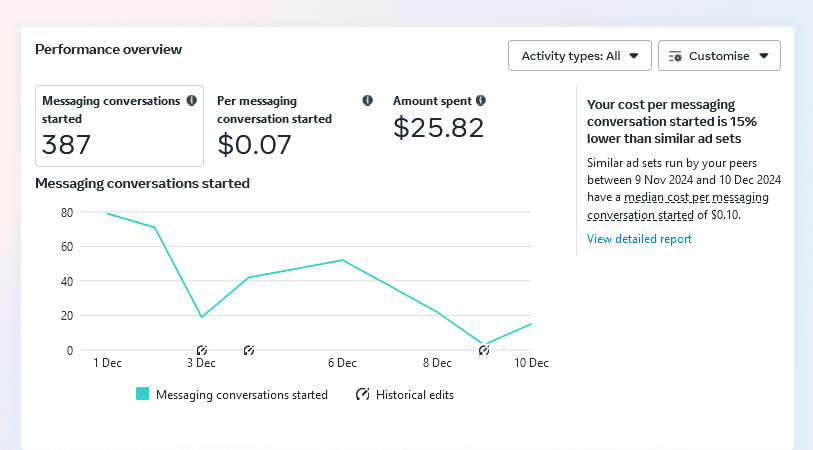Image resolution: width=813 pixels, height=450 pixels.
Task: Click chart line peak at 6 Dec
Action: pyautogui.click(x=342, y=260)
